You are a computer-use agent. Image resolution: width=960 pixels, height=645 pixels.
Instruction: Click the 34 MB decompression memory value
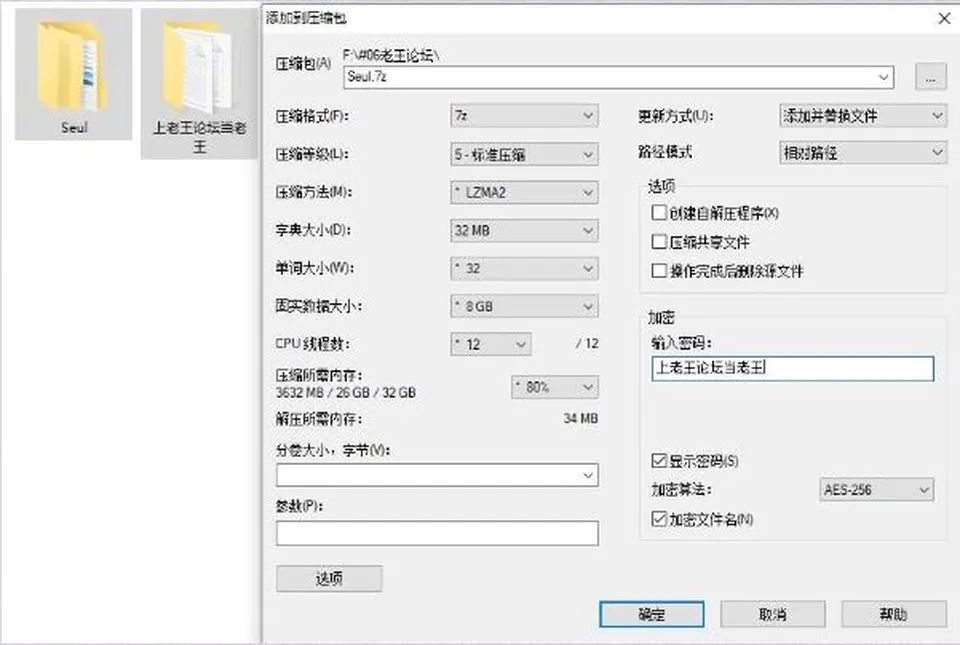click(580, 419)
